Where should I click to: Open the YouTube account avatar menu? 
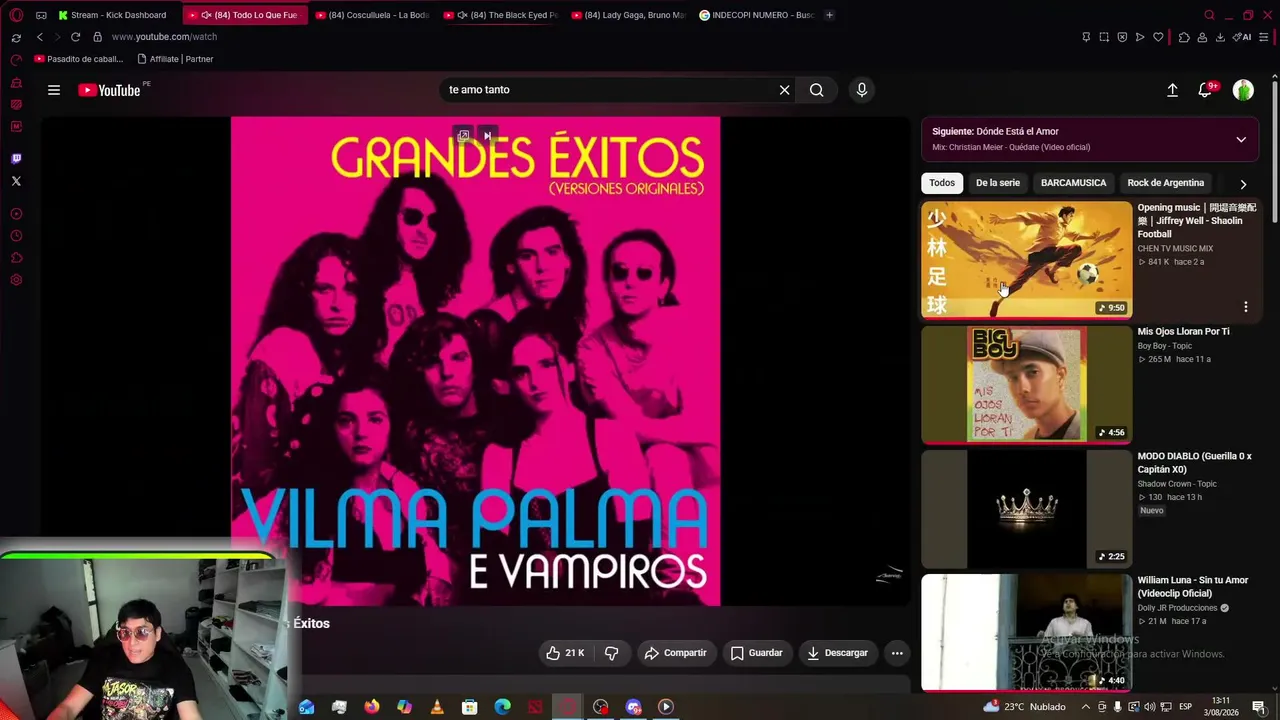point(1243,90)
